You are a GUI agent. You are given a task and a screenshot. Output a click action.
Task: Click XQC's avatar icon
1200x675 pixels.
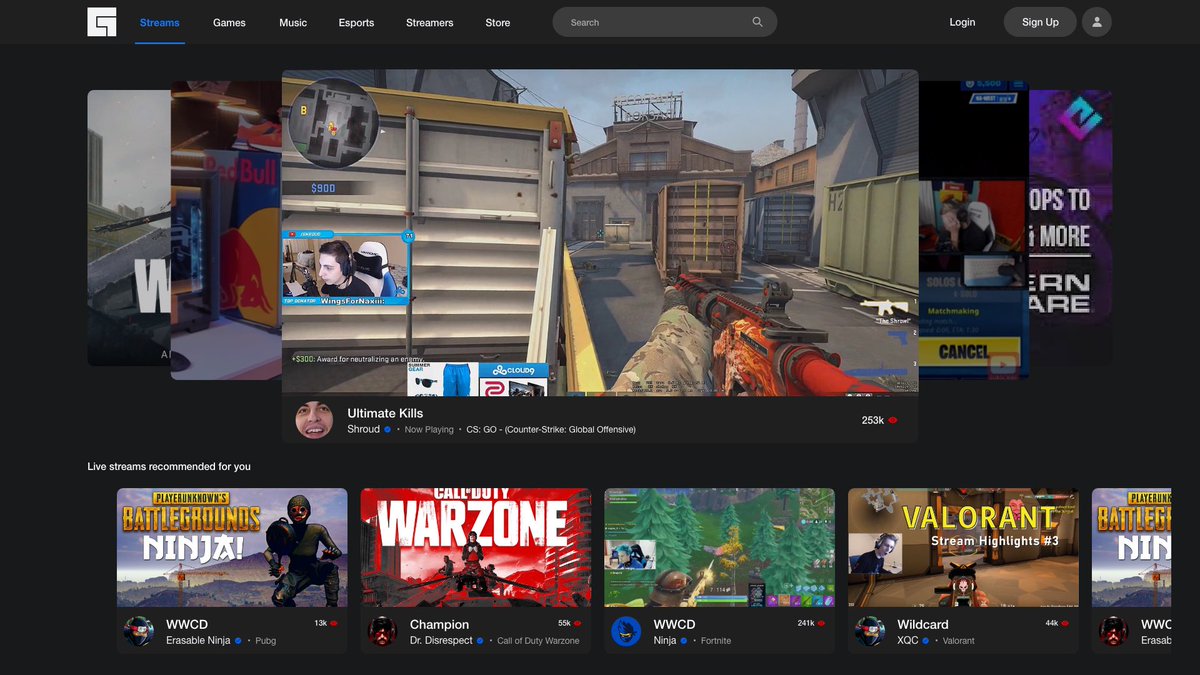[x=870, y=631]
